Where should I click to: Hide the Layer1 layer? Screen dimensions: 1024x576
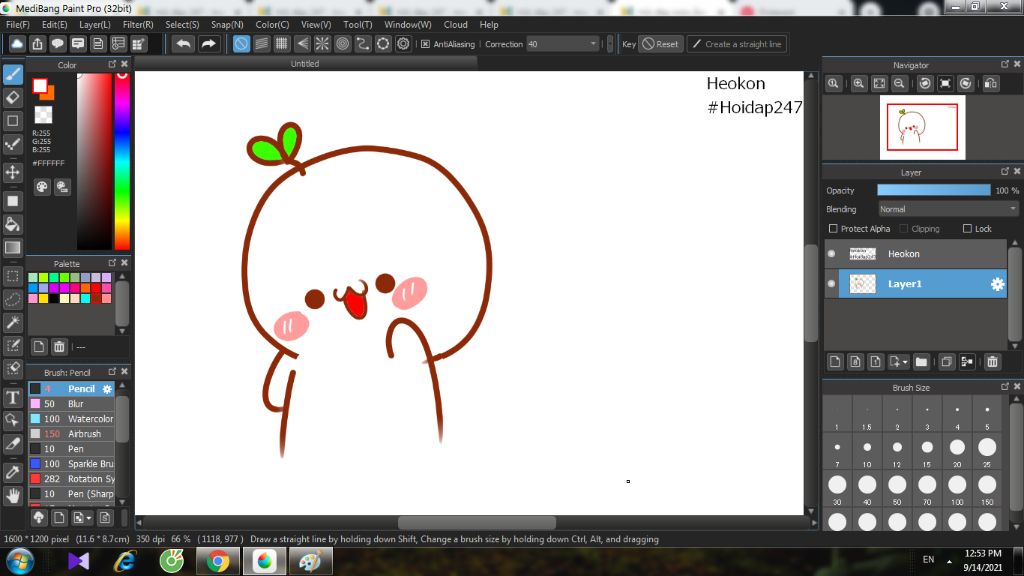(831, 283)
